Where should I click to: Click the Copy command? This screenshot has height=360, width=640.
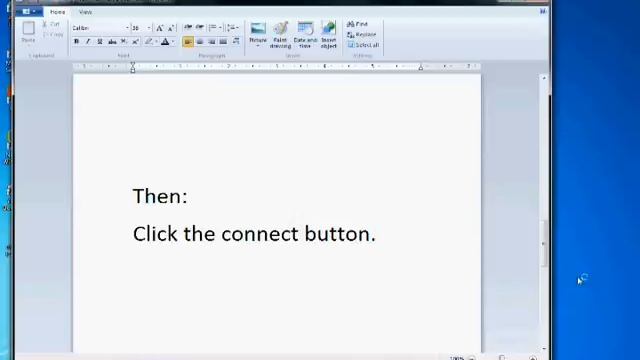click(x=53, y=35)
